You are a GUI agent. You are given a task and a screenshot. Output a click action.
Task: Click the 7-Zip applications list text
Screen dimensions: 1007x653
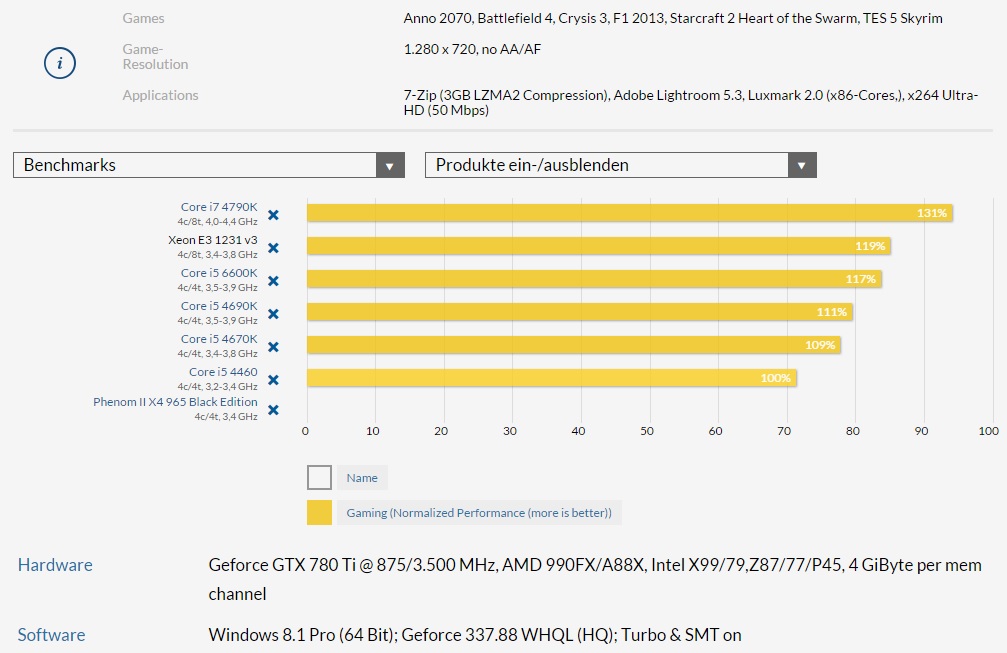[x=690, y=103]
